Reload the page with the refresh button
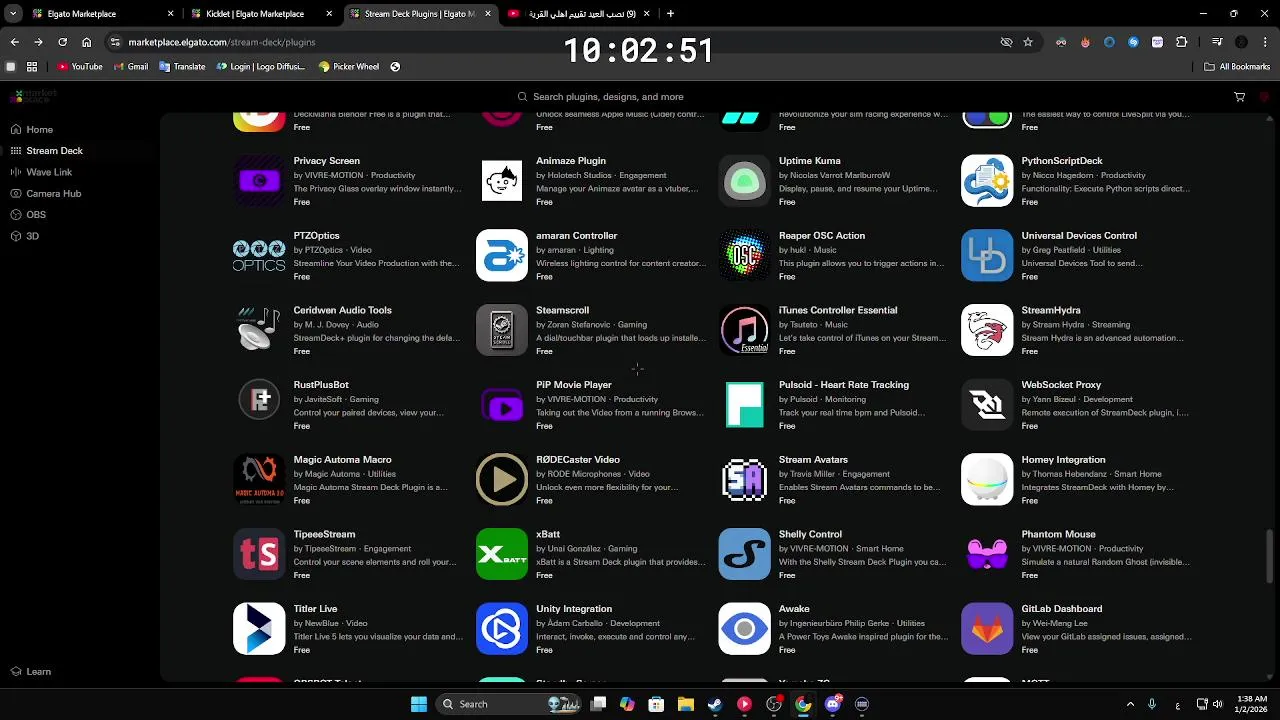 pos(62,42)
